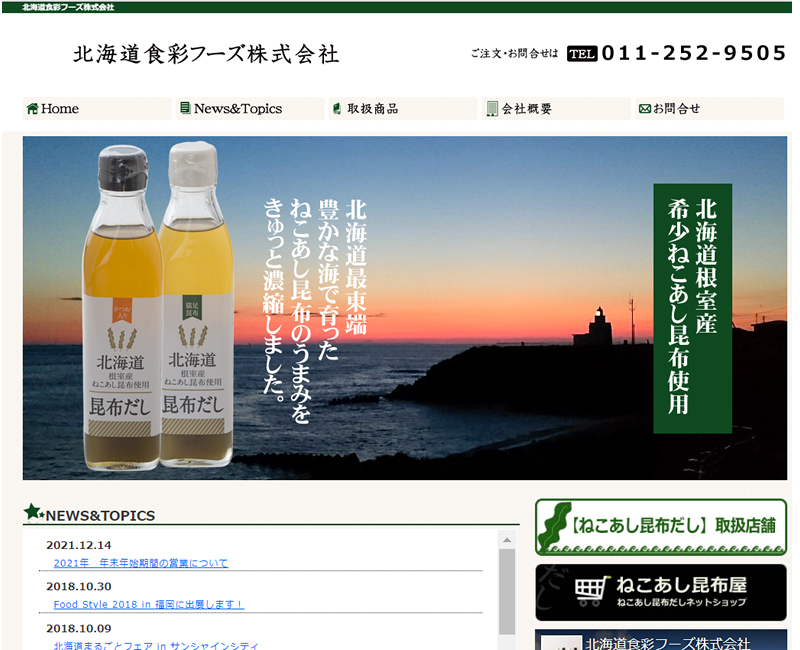
Task: Open the 取扱商品 menu item
Action: point(403,109)
